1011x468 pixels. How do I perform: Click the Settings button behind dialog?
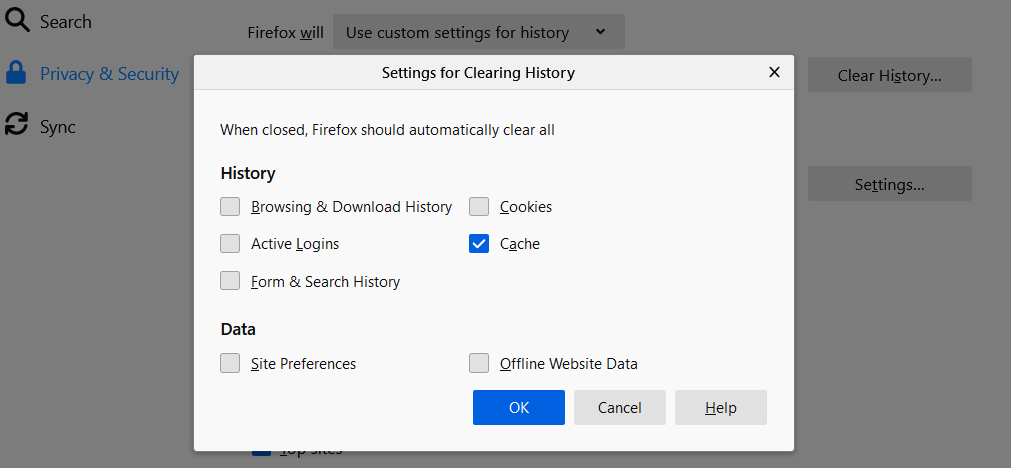(x=889, y=184)
